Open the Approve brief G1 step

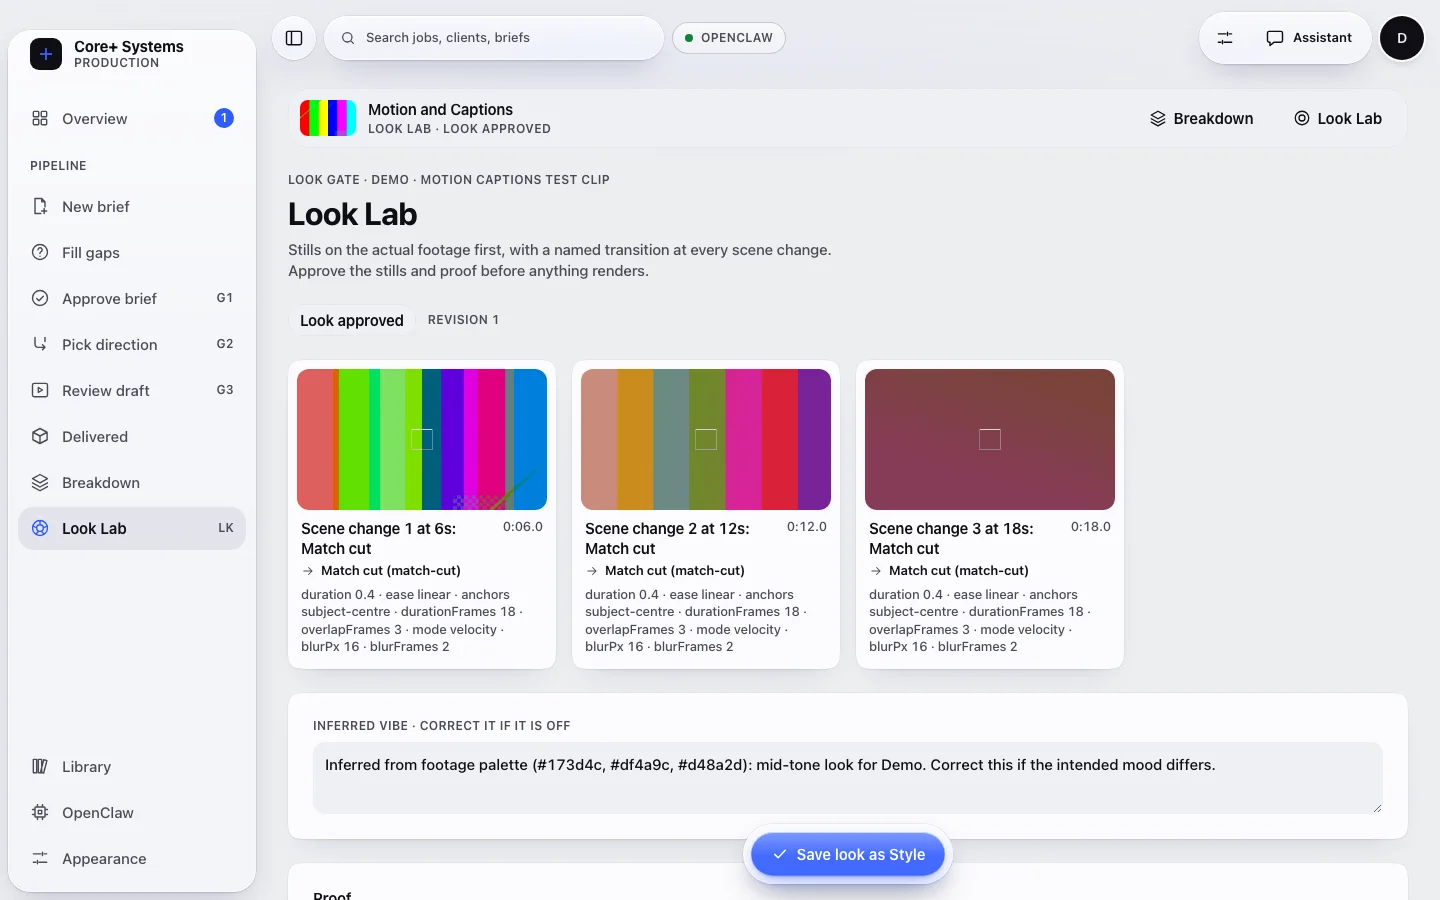point(132,299)
